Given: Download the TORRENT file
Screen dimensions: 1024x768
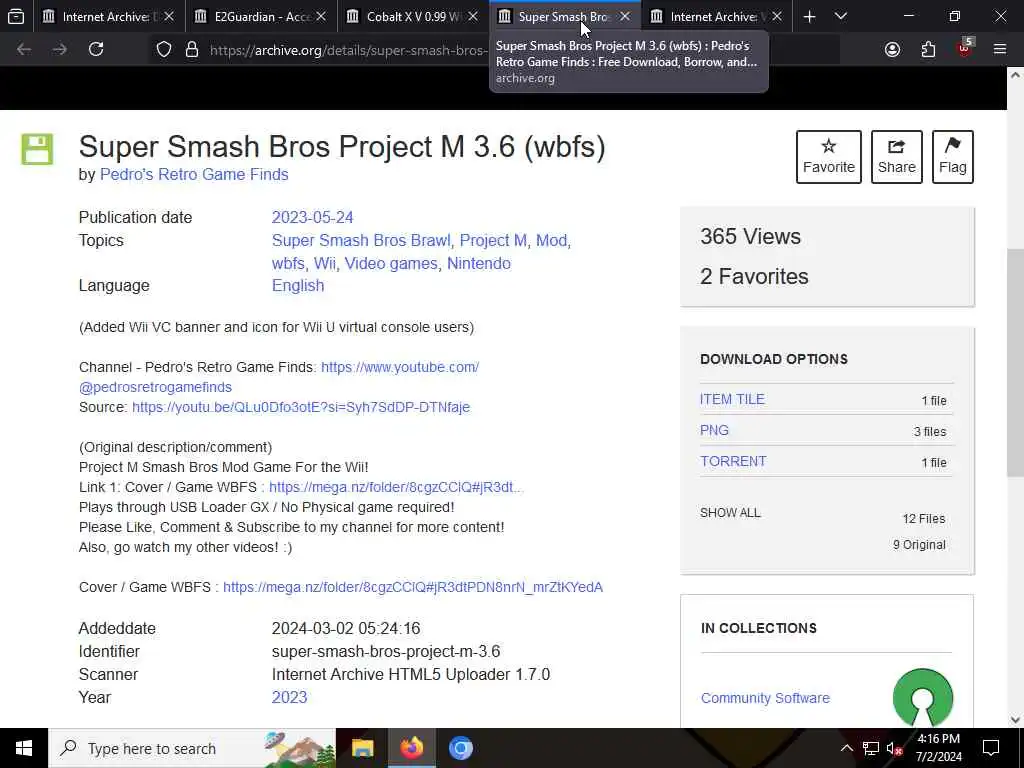Looking at the screenshot, I should coord(733,462).
